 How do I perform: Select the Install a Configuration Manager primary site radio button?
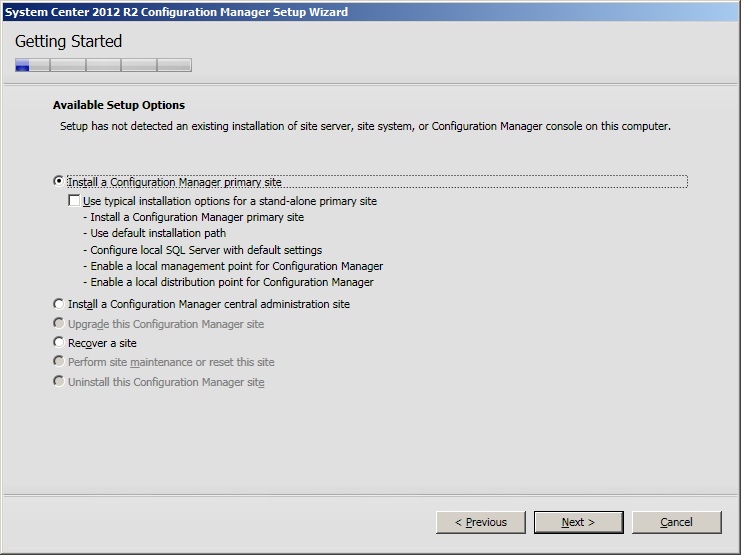59,182
